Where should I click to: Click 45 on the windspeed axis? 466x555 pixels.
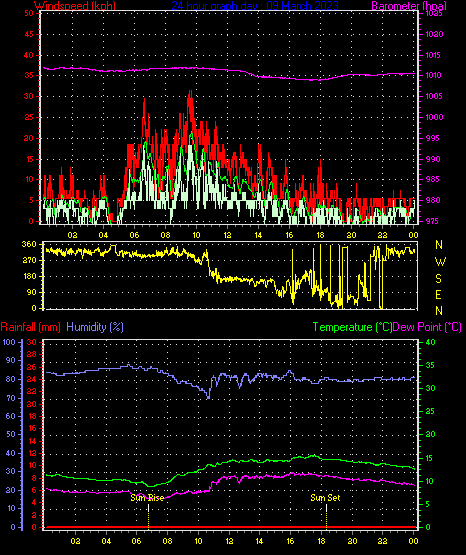[x=29, y=34]
